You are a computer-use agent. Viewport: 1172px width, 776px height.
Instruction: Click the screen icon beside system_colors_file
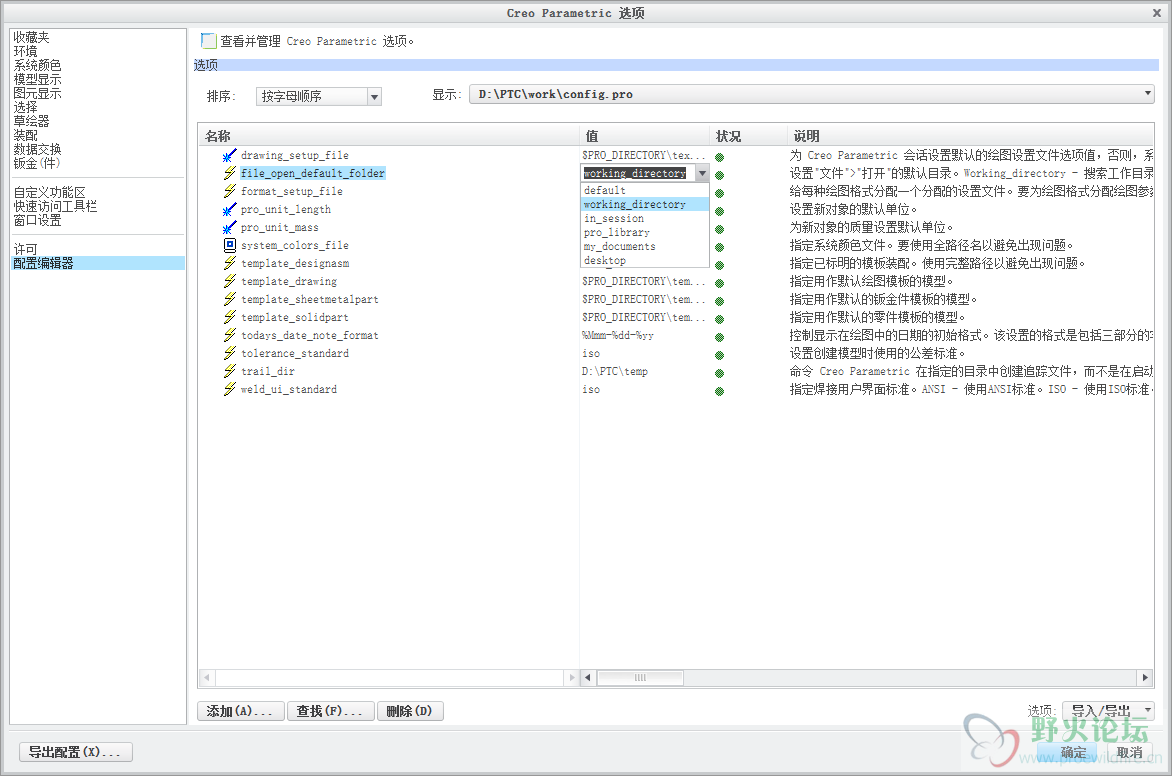pyautogui.click(x=229, y=245)
